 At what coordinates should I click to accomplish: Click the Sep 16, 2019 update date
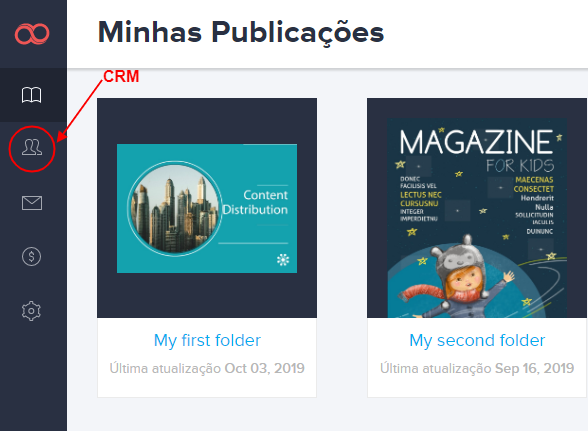[x=534, y=368]
